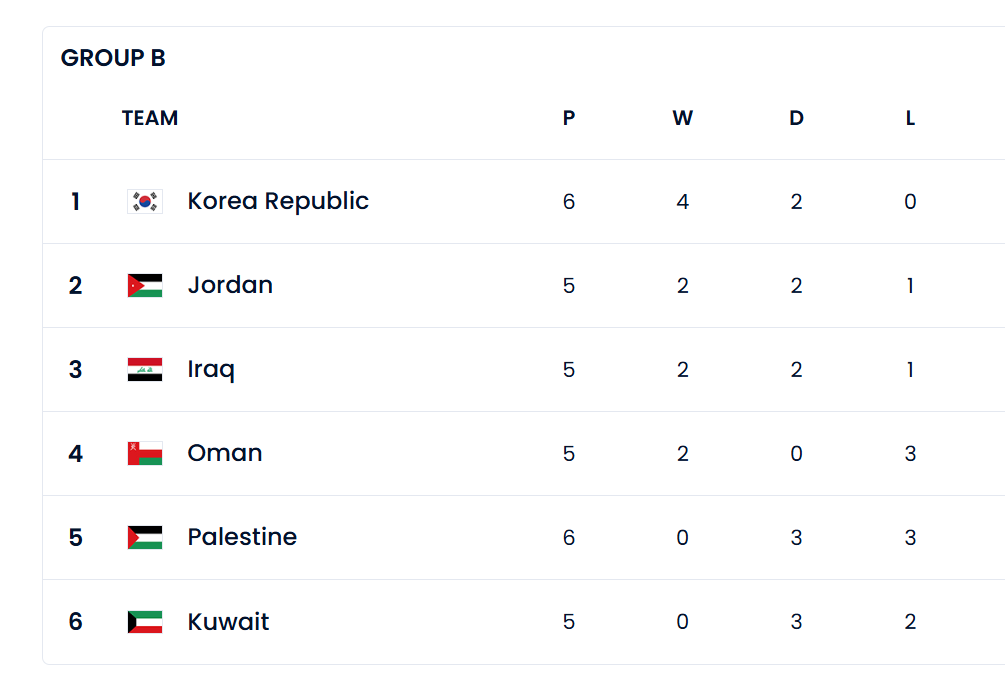Open the Palestine team page
This screenshot has width=1005, height=676.
[x=242, y=537]
